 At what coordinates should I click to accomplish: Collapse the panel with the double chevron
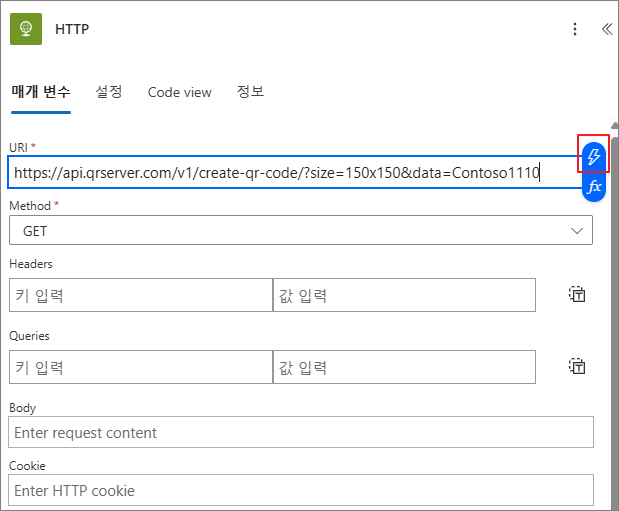pos(607,29)
